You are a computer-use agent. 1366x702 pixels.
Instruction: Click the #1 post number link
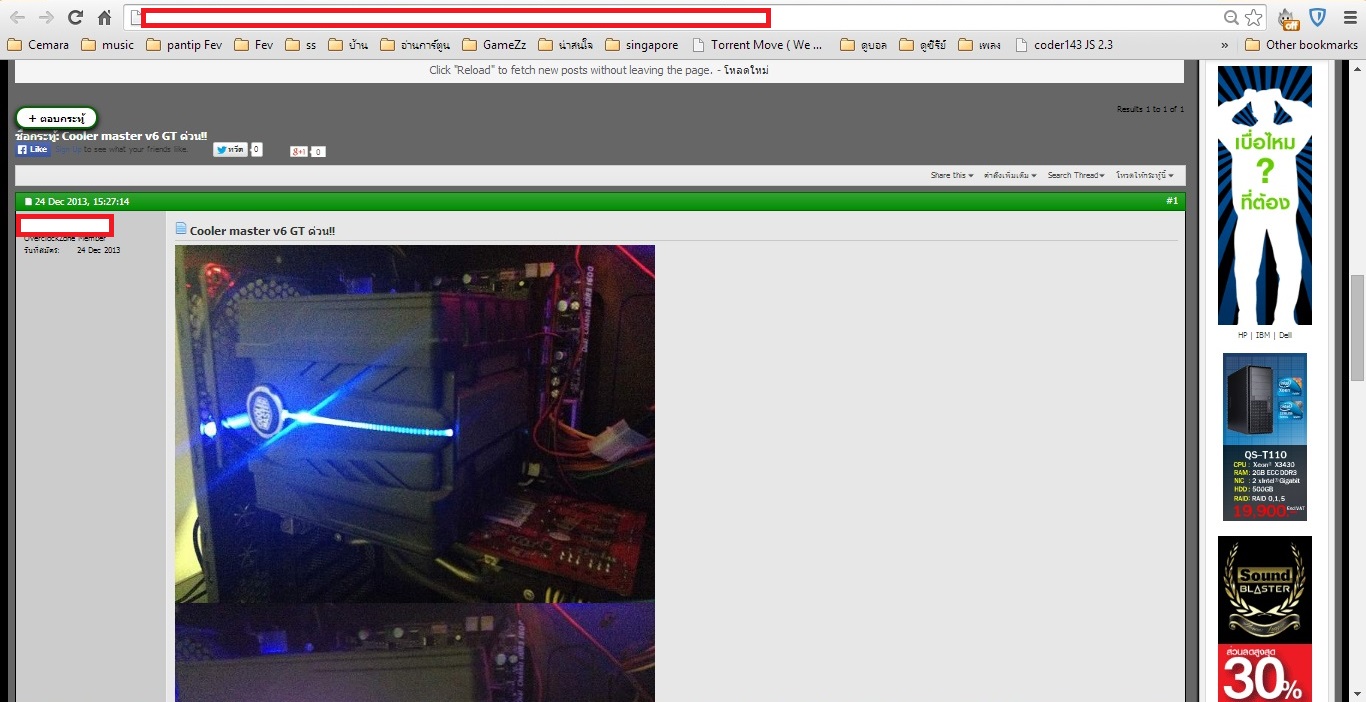pos(1172,201)
